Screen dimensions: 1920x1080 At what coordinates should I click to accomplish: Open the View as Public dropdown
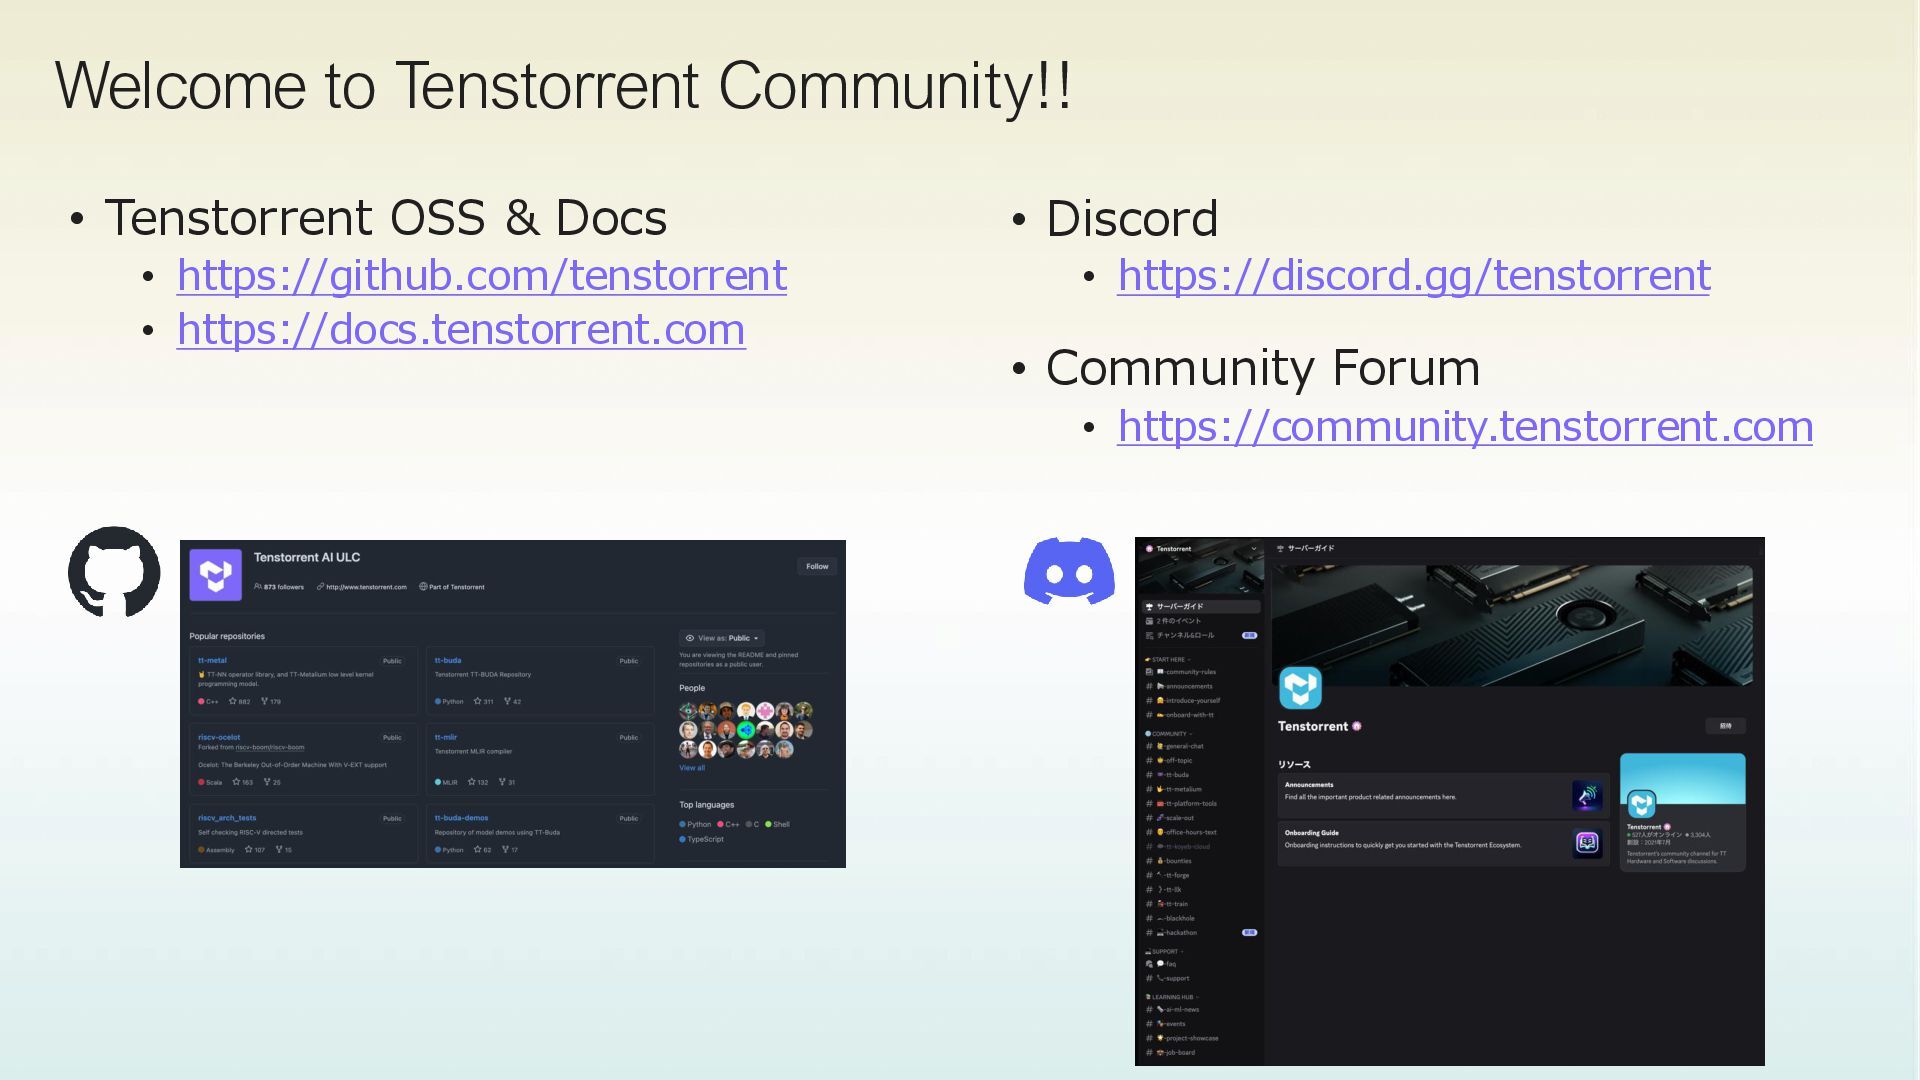722,638
